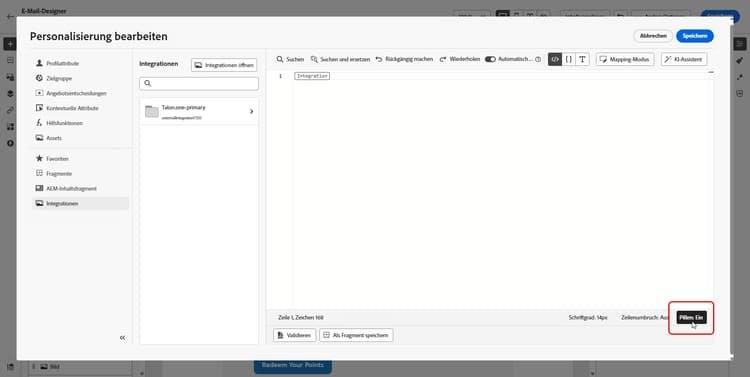Switch to the text T mode button

click(x=582, y=59)
